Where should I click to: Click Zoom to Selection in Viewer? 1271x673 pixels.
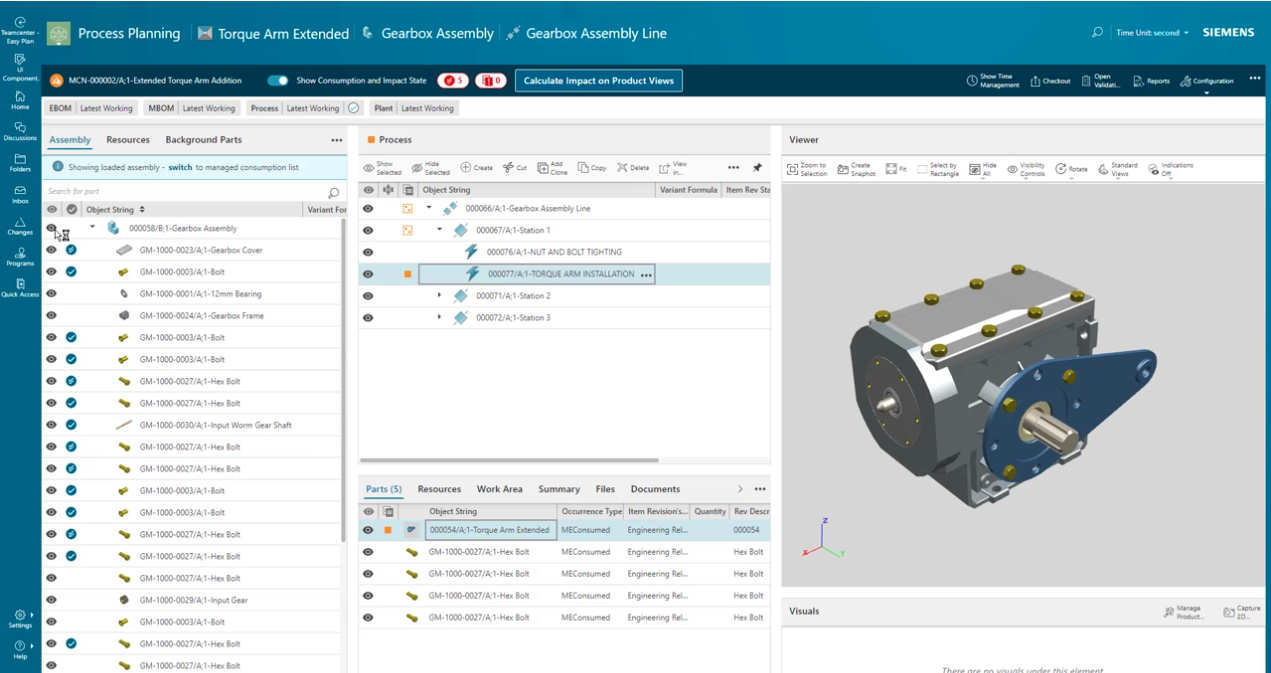[x=807, y=169]
